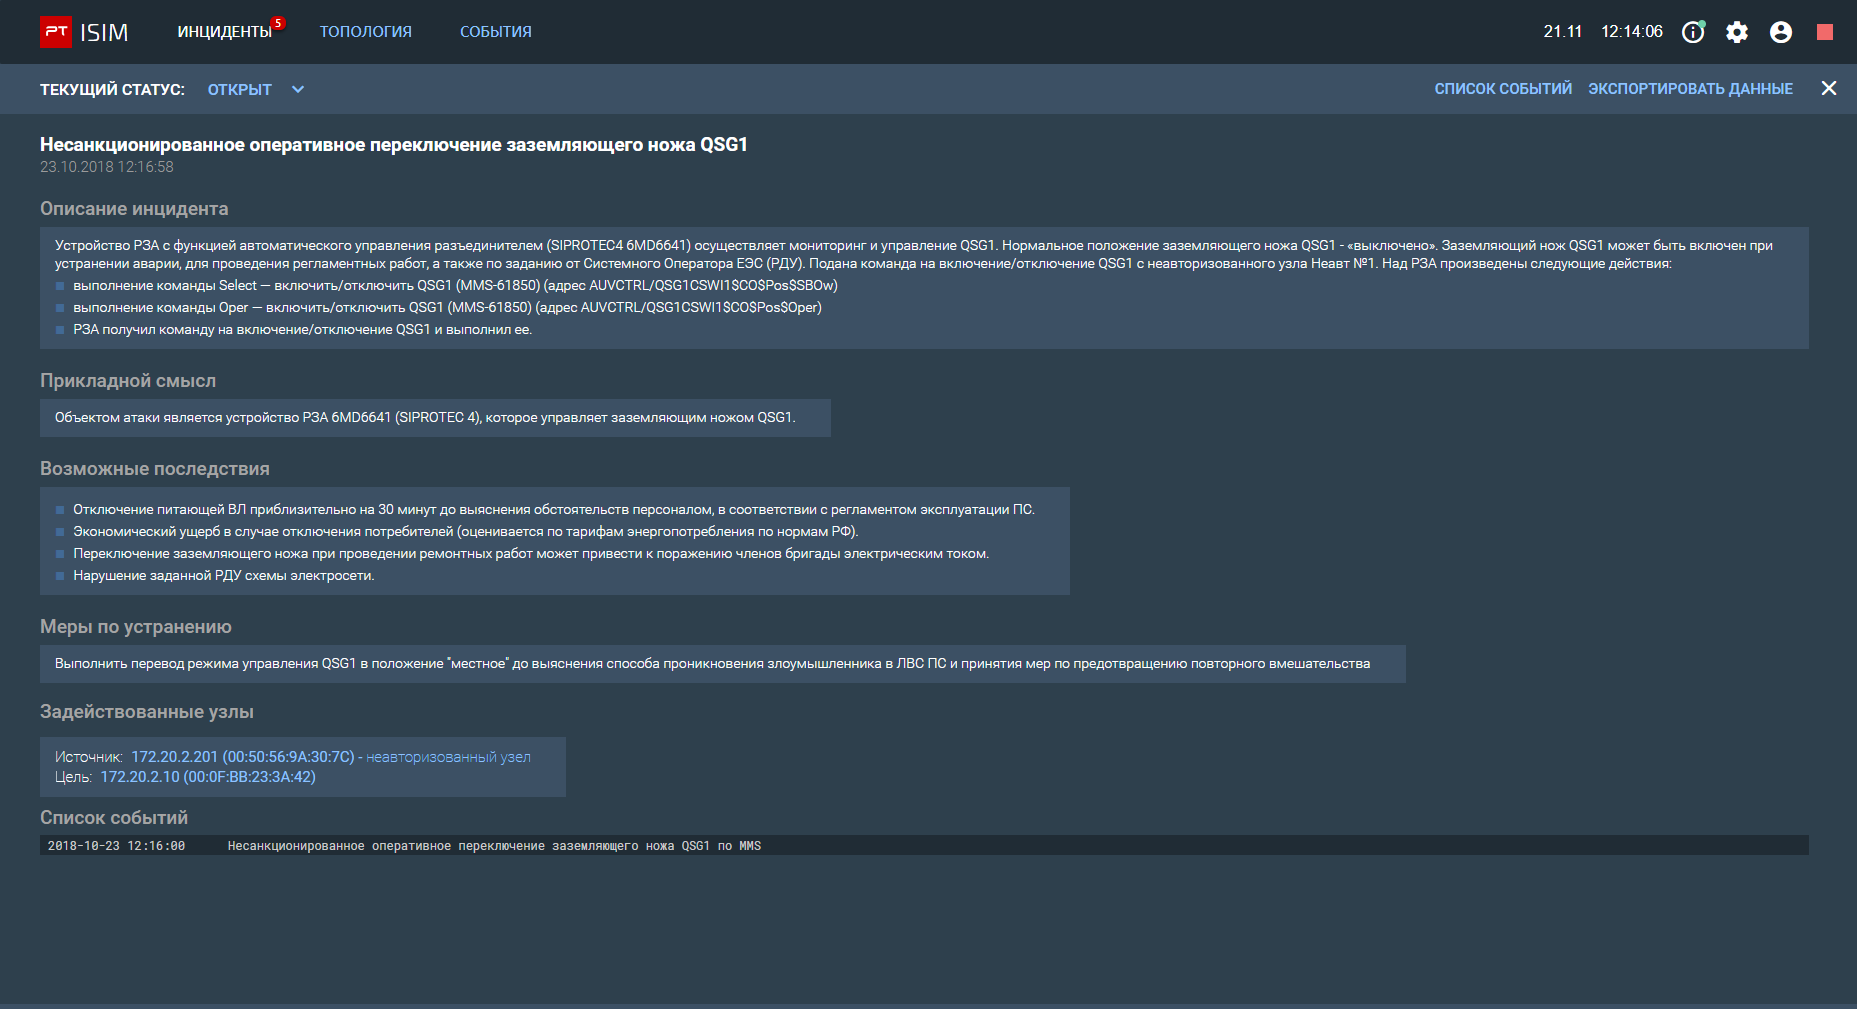Image resolution: width=1857 pixels, height=1009 pixels.
Task: Click the Прикладной смысл heading
Action: 128,381
